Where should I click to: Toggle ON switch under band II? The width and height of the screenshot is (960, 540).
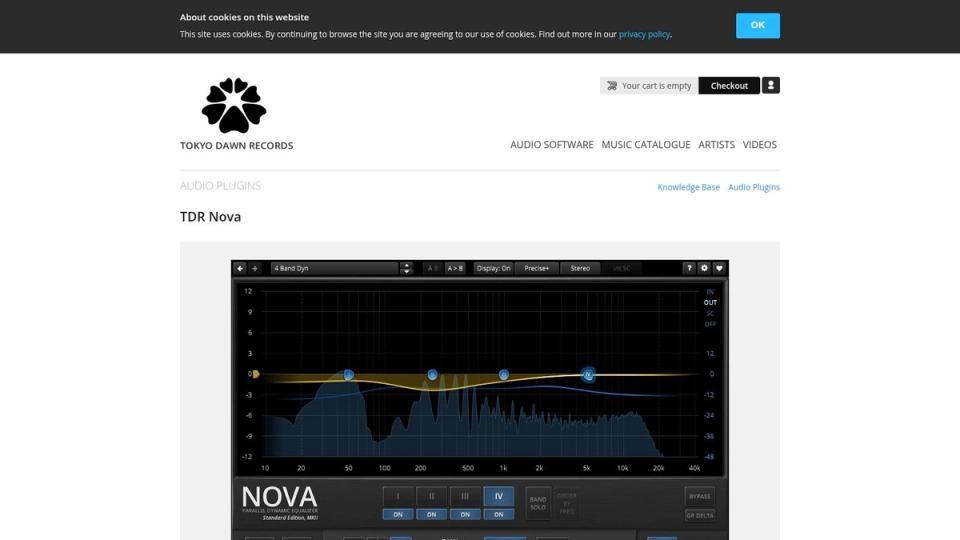431,515
